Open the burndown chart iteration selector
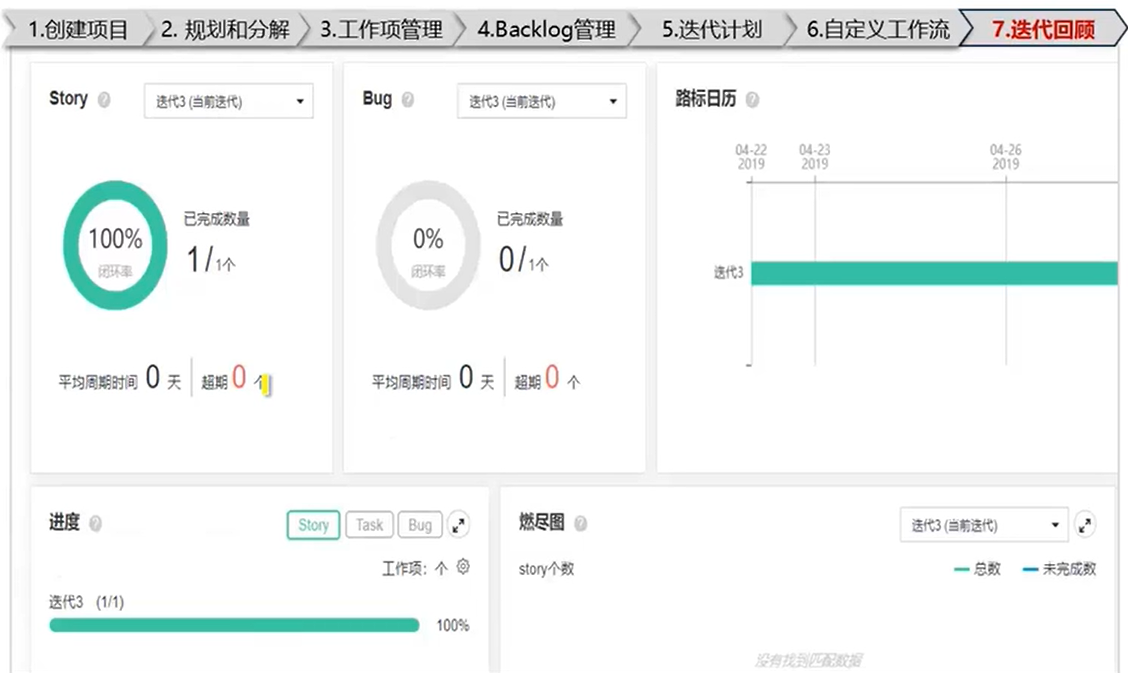 tap(983, 524)
